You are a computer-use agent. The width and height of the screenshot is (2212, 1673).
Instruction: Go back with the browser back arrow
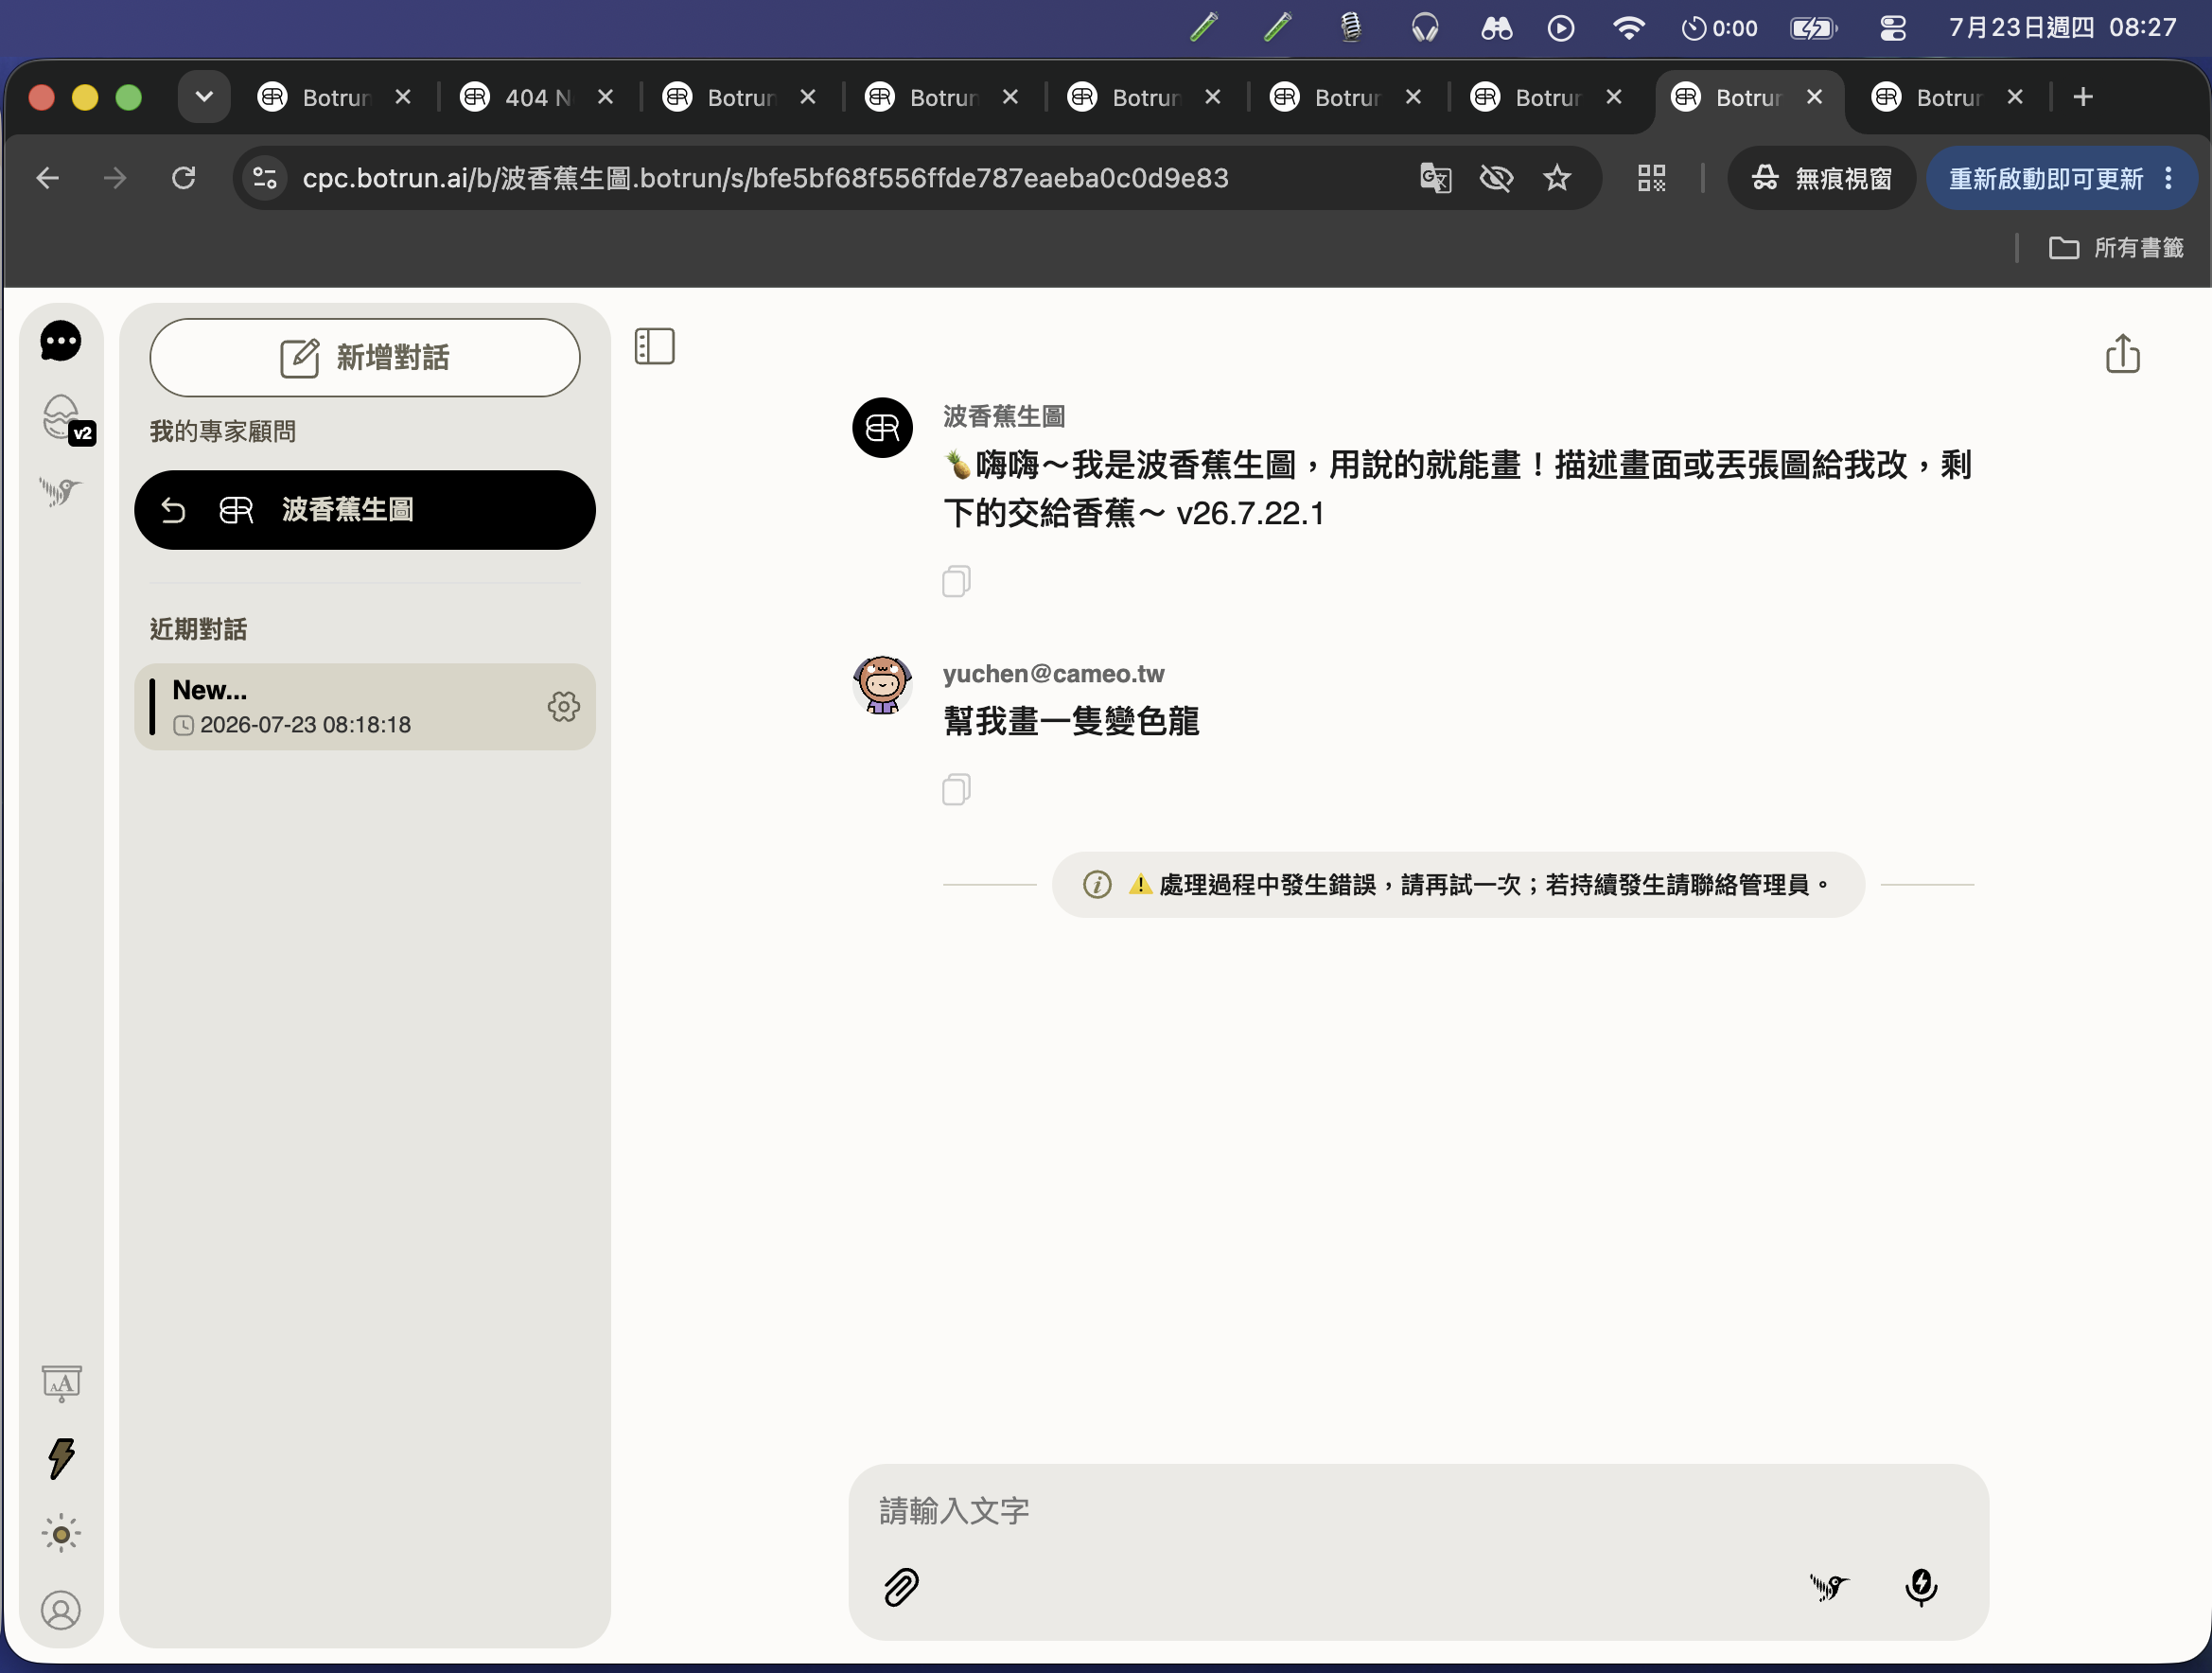pyautogui.click(x=48, y=178)
